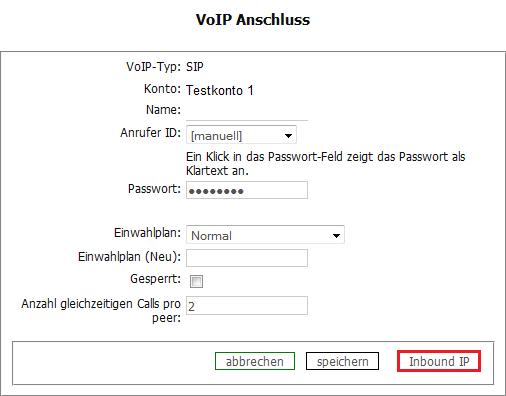506x396 pixels.
Task: Toggle the Gesperrt checkbox
Action: click(196, 281)
